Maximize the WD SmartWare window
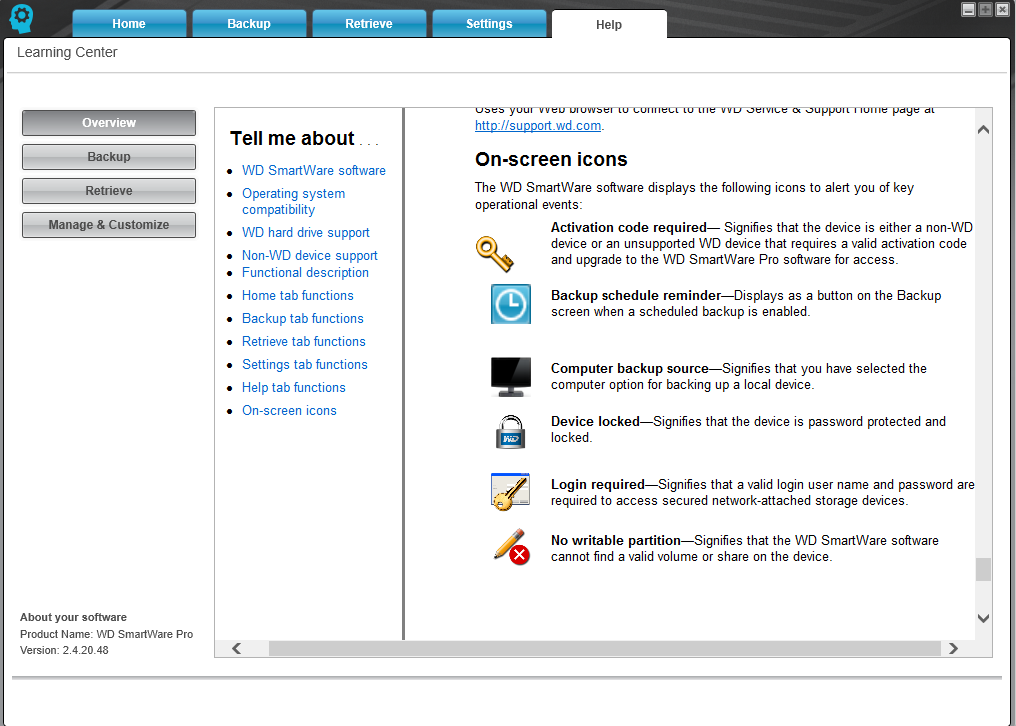 (986, 9)
